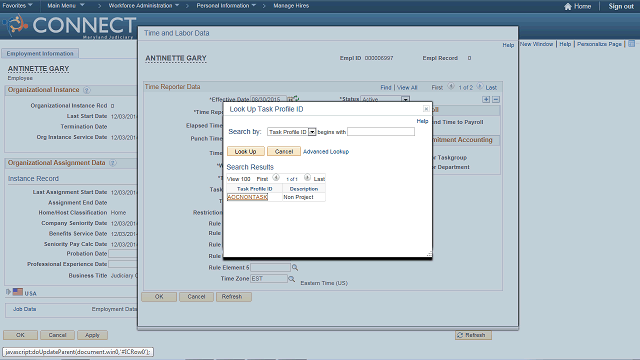Click the begins with search field
This screenshot has width=640, height=360.
coord(381,131)
